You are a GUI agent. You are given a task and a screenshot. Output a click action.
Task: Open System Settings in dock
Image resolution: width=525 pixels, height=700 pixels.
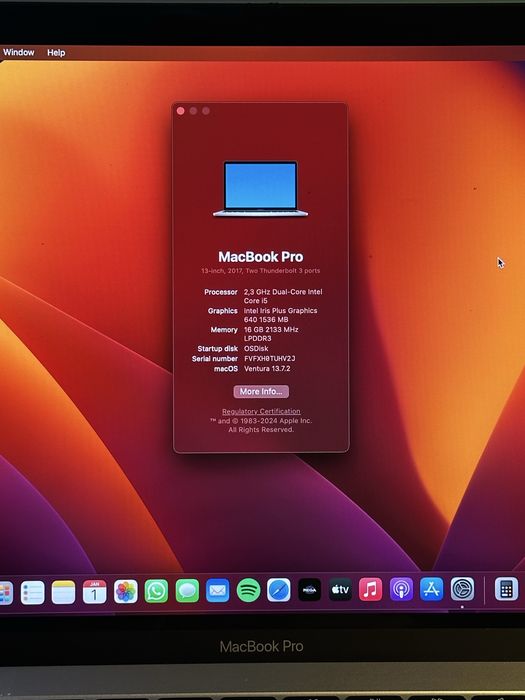point(462,589)
